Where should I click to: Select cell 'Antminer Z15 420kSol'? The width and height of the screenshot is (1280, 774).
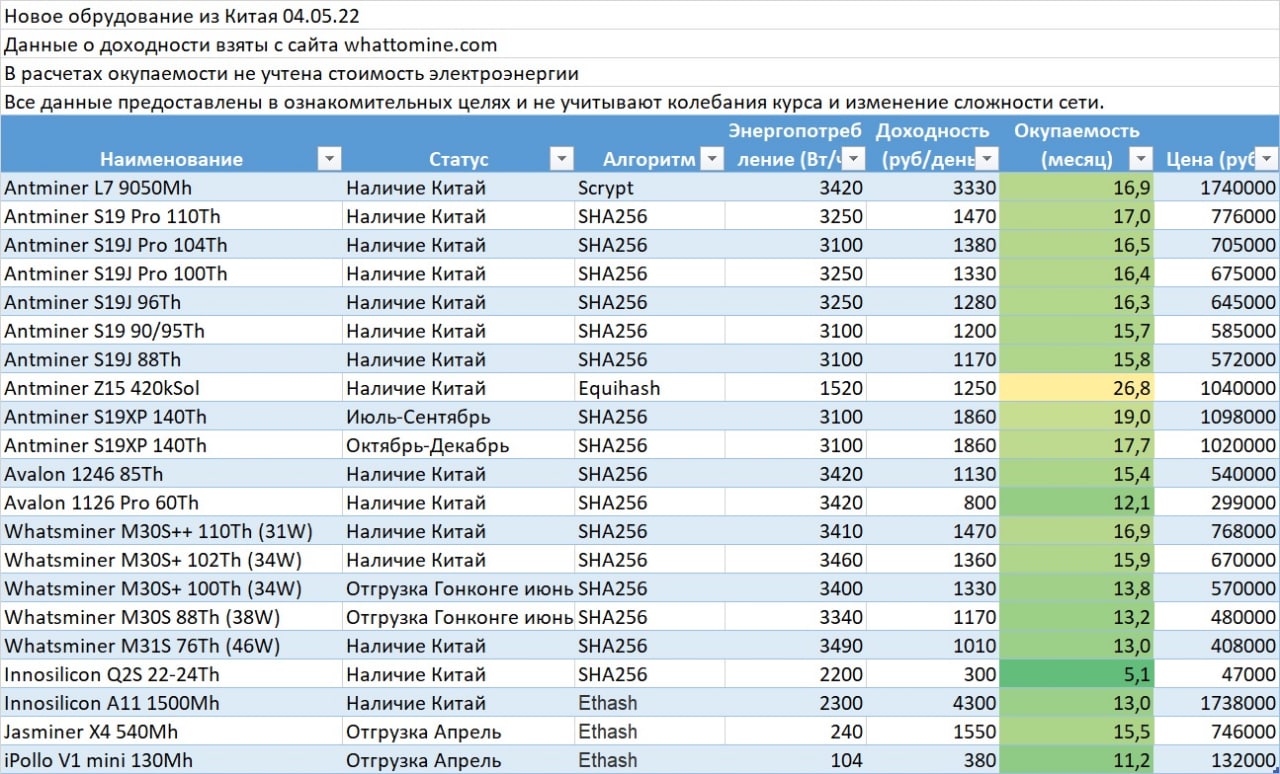(x=171, y=388)
